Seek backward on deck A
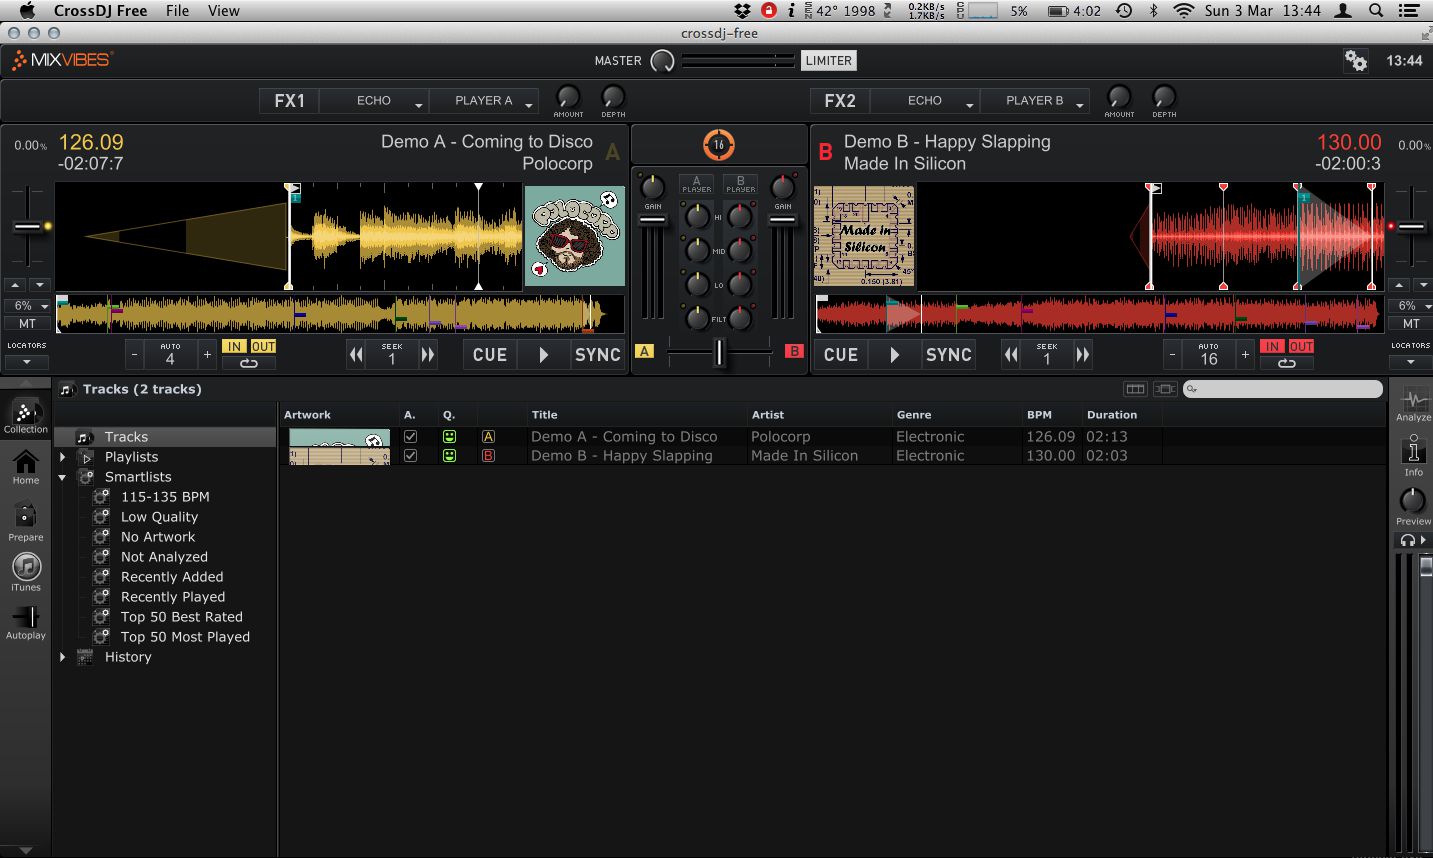 [x=356, y=354]
